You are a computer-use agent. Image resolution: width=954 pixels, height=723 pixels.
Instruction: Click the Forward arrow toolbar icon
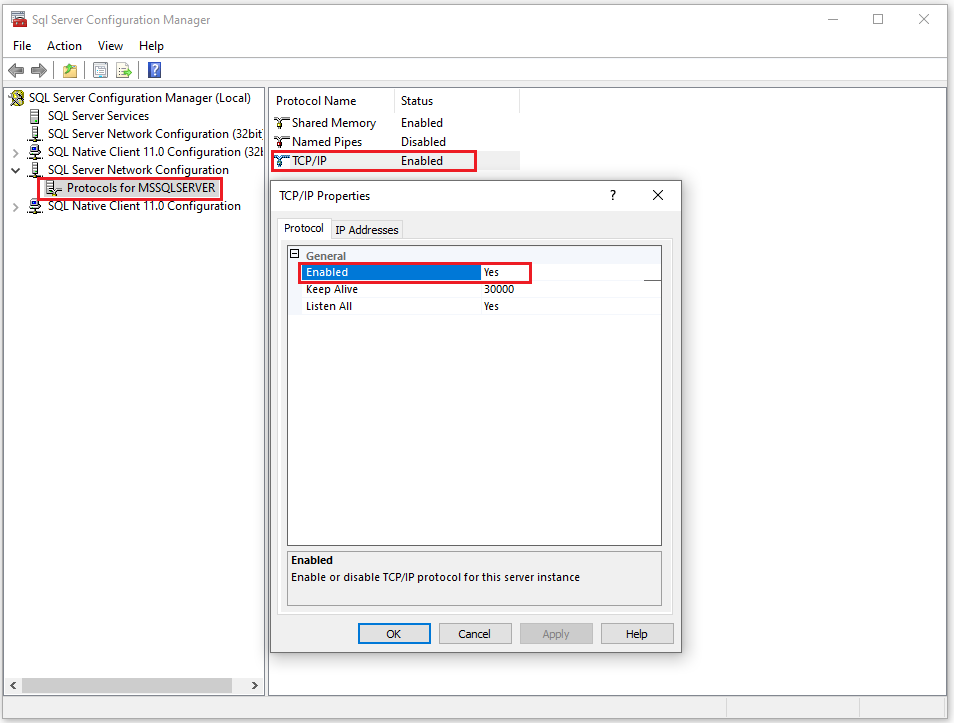point(39,70)
